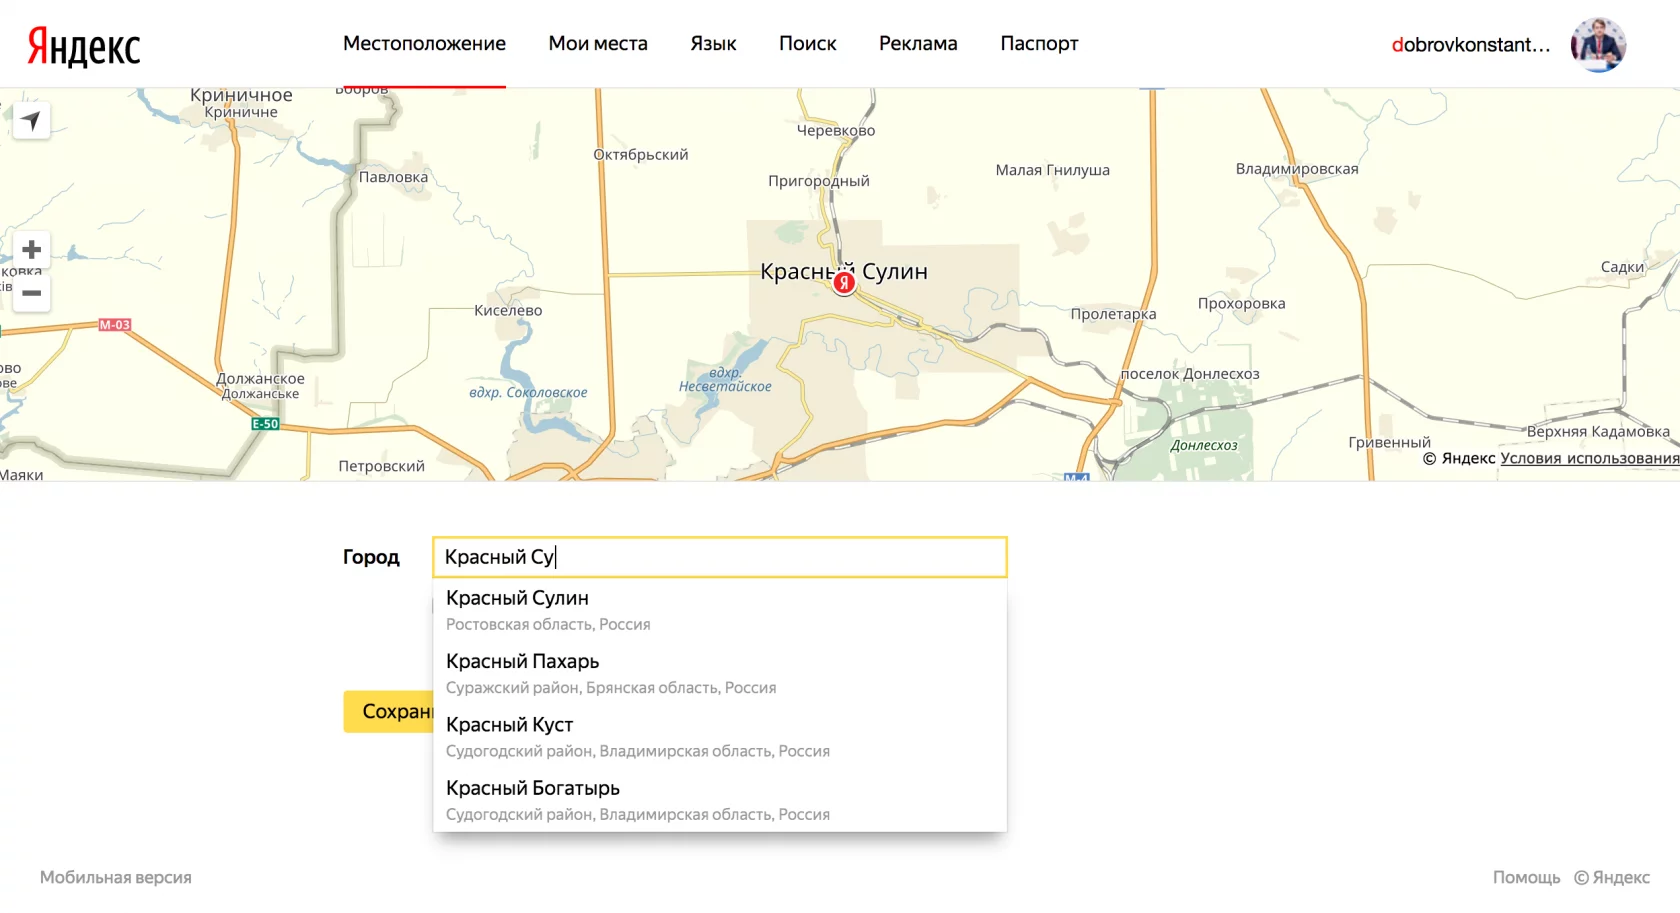Locate me with the arrow icon
The width and height of the screenshot is (1680, 913).
pyautogui.click(x=31, y=121)
